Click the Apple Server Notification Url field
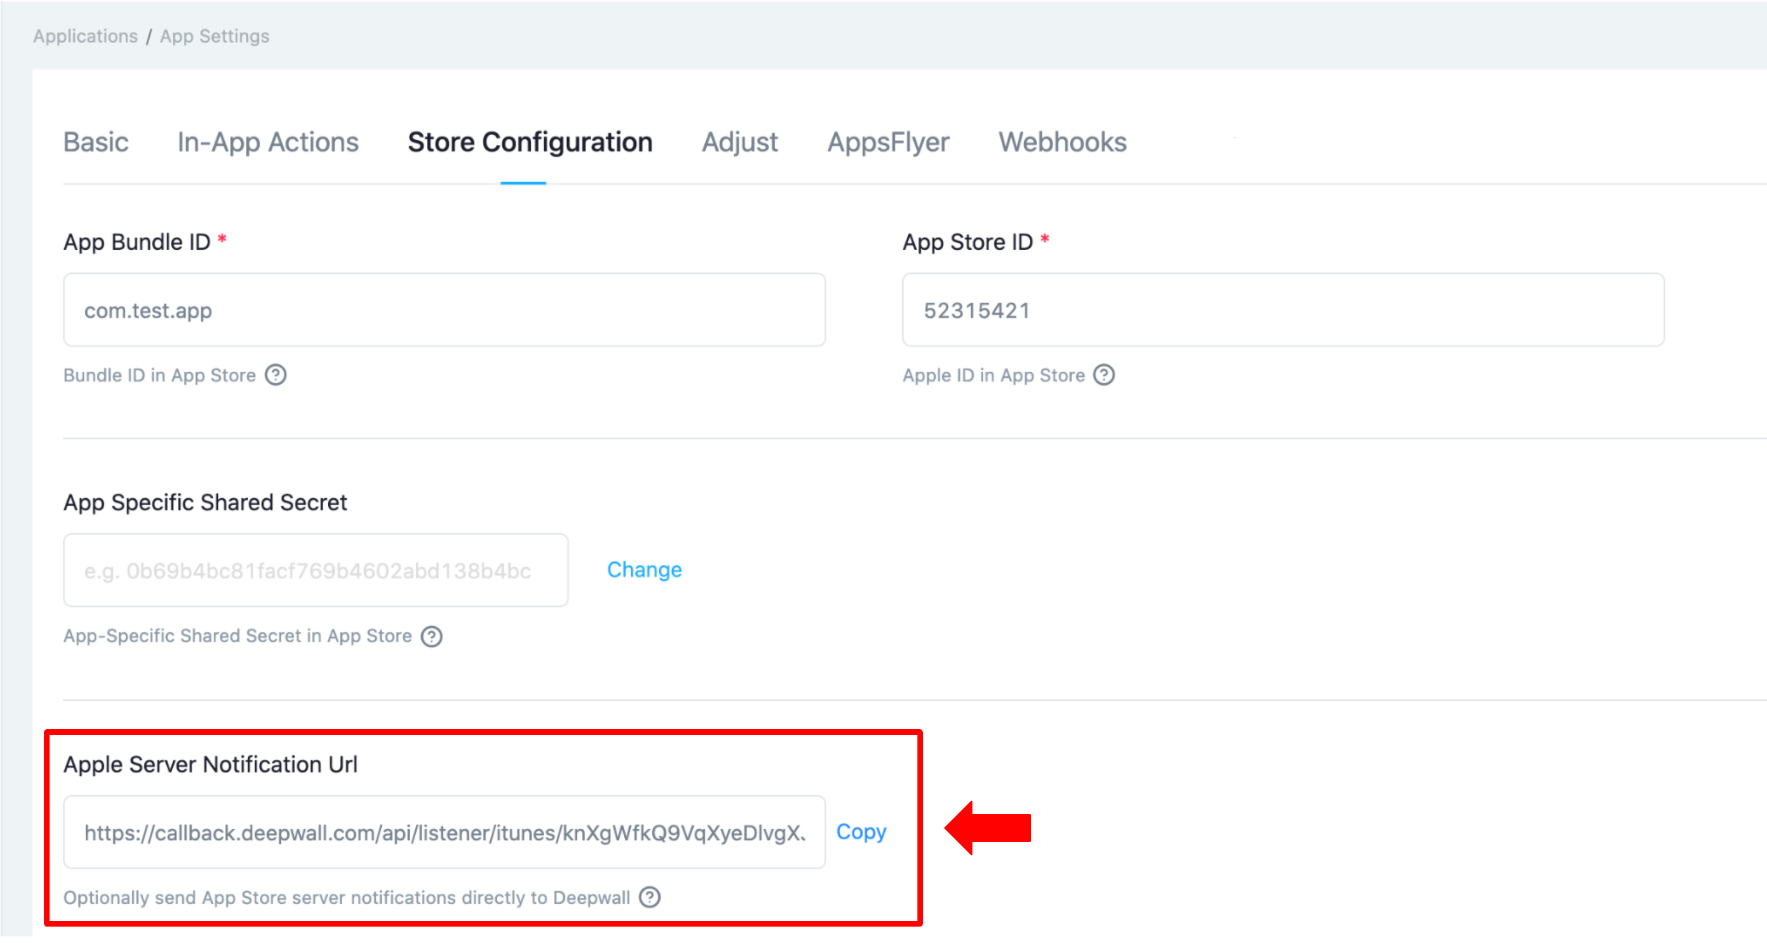Image resolution: width=1767 pixels, height=945 pixels. click(444, 832)
